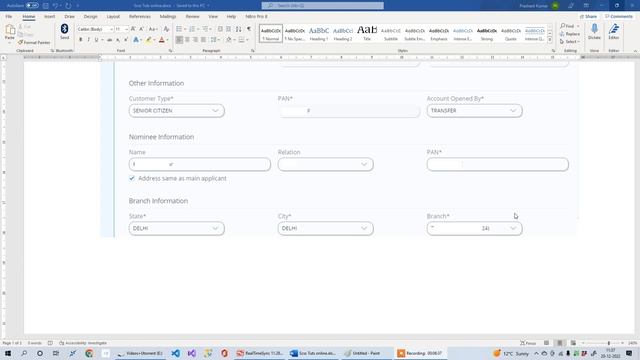The width and height of the screenshot is (640, 360).
Task: Expand the Styles gallery more arrow
Action: pyautogui.click(x=550, y=40)
